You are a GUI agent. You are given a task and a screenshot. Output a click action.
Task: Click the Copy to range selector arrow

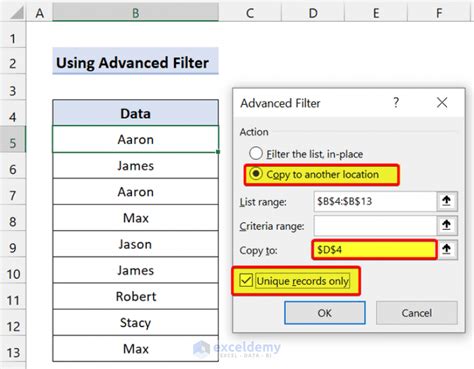point(447,250)
